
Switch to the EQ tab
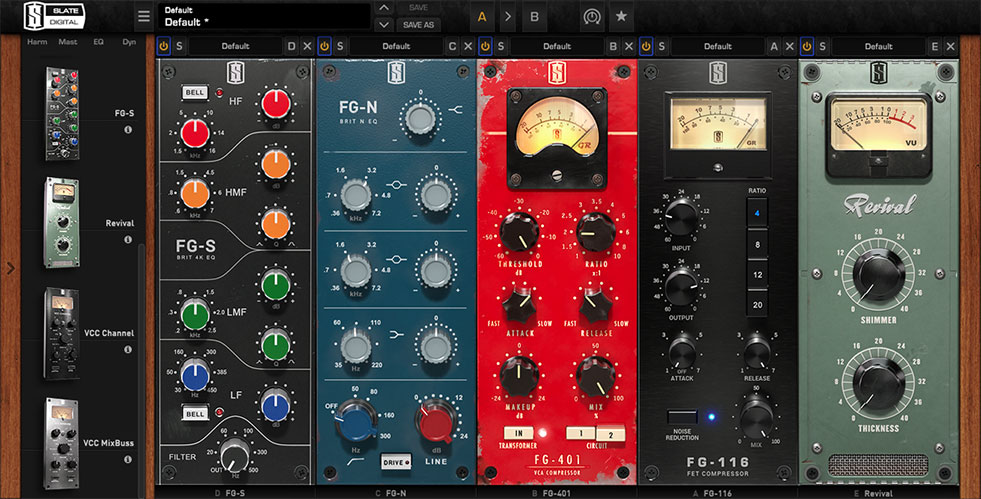98,42
